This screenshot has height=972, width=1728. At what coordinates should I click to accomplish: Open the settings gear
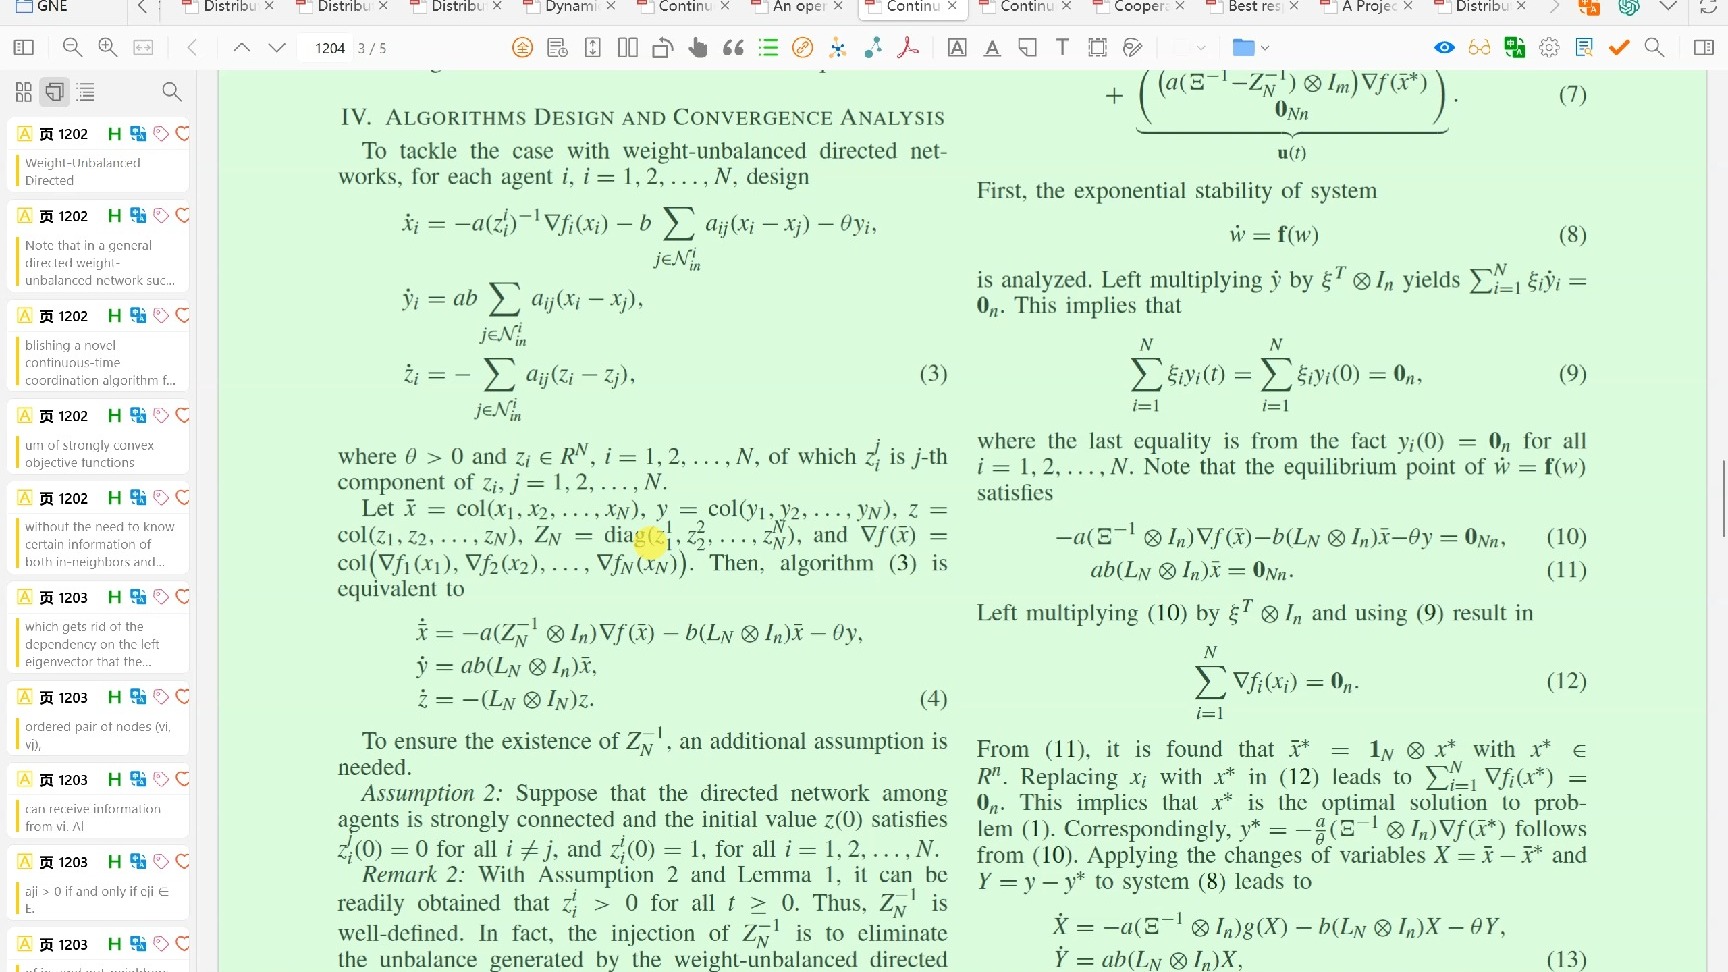click(x=1549, y=47)
